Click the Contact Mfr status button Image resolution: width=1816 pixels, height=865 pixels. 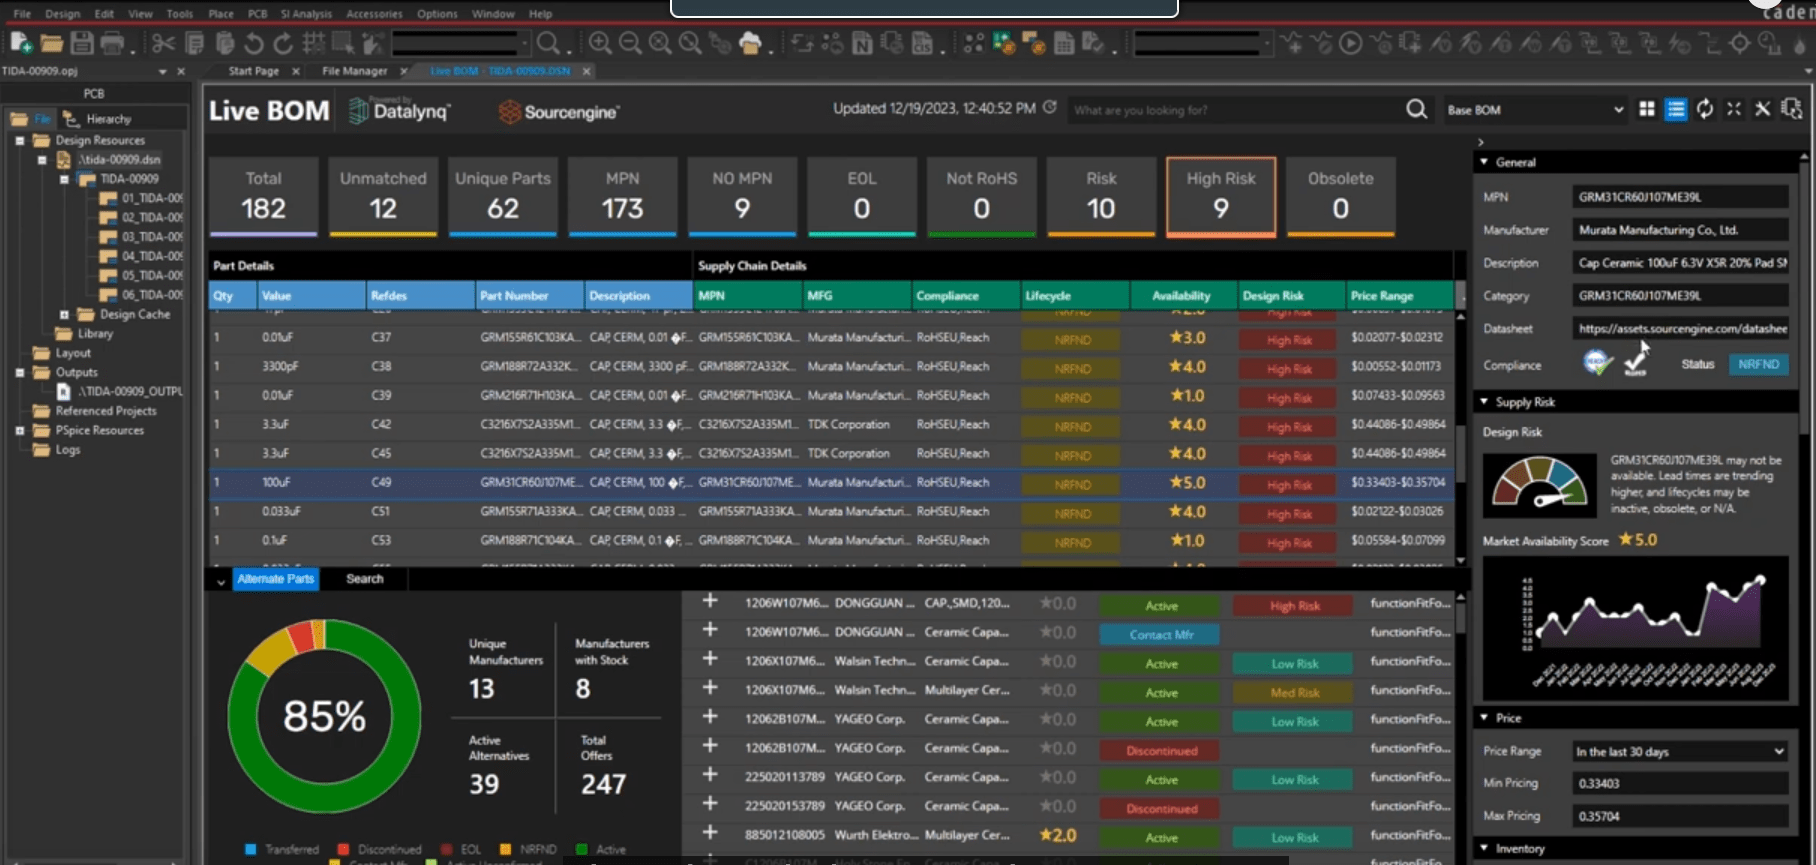pos(1160,635)
